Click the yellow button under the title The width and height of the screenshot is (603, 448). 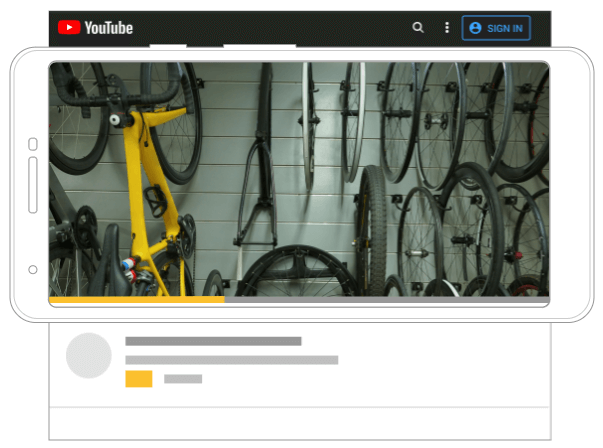[139, 379]
